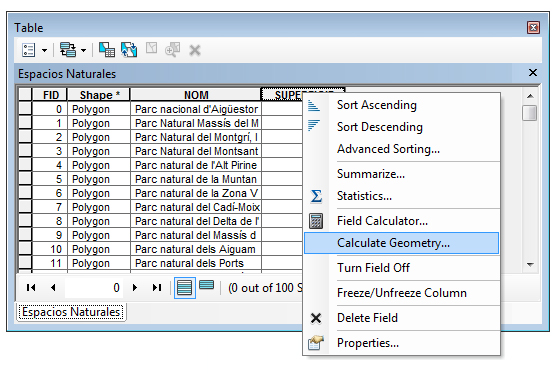Select Calculate Geometry menu item

(x=401, y=243)
